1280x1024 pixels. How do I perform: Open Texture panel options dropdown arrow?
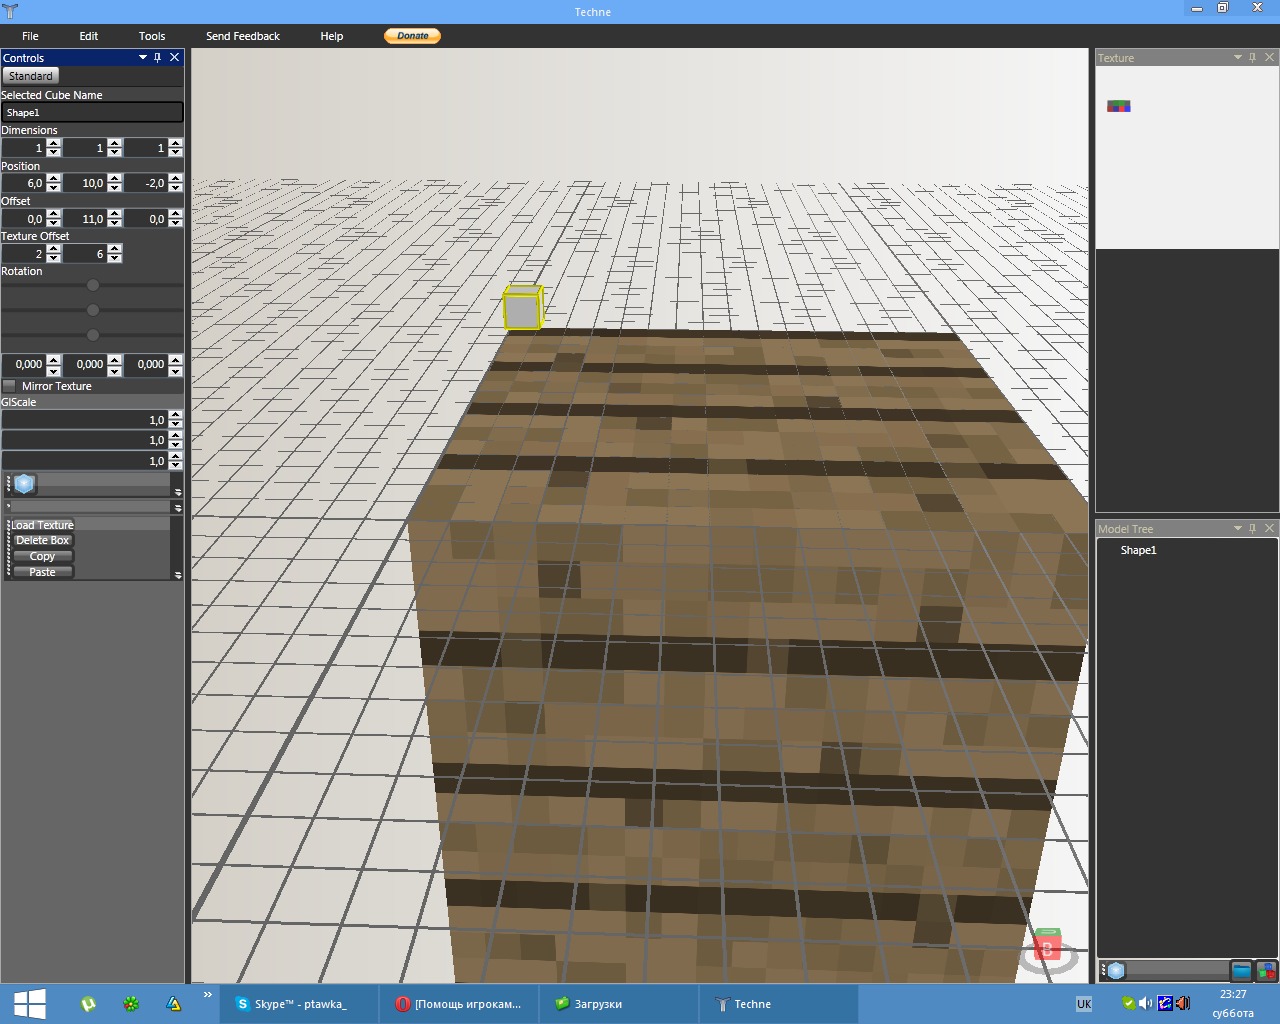1237,57
